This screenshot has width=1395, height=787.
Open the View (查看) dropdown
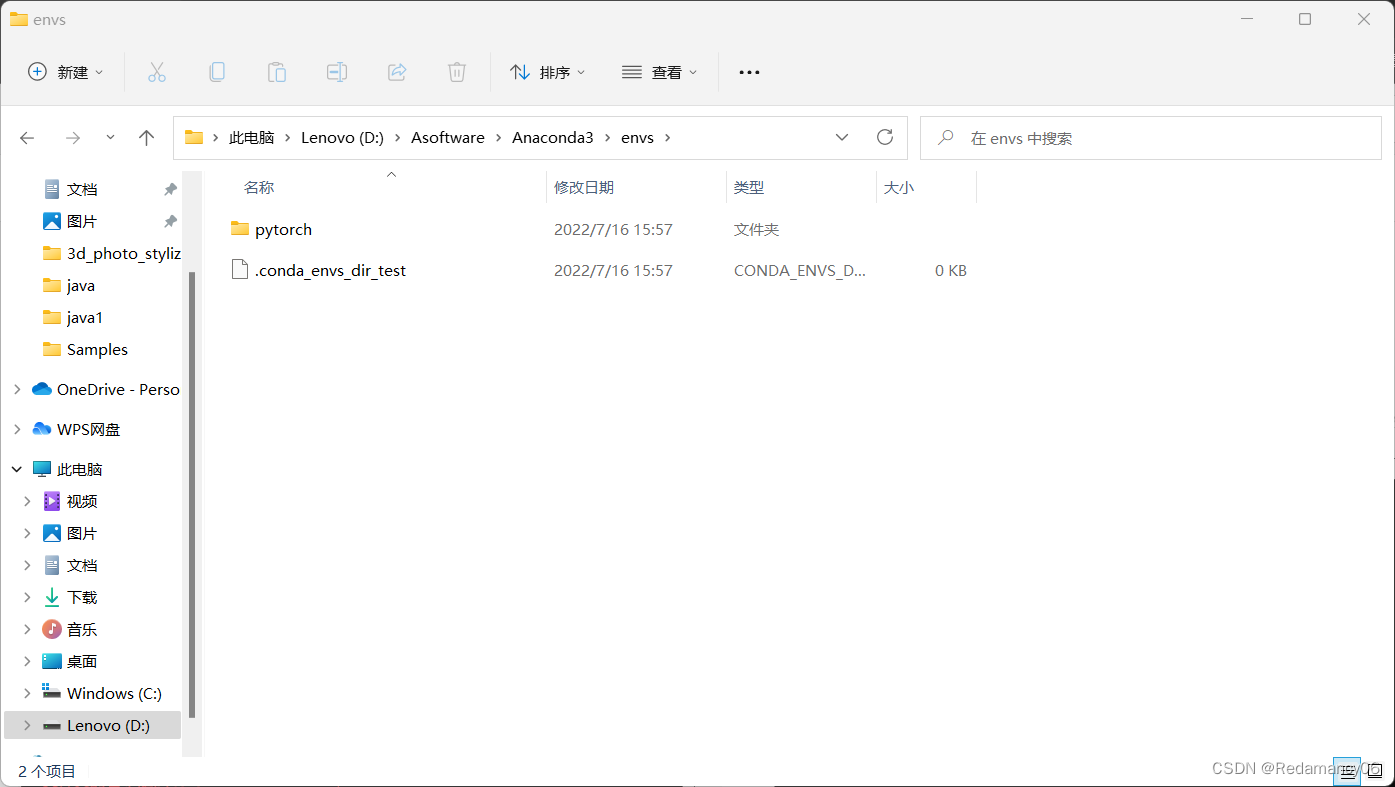coord(659,72)
